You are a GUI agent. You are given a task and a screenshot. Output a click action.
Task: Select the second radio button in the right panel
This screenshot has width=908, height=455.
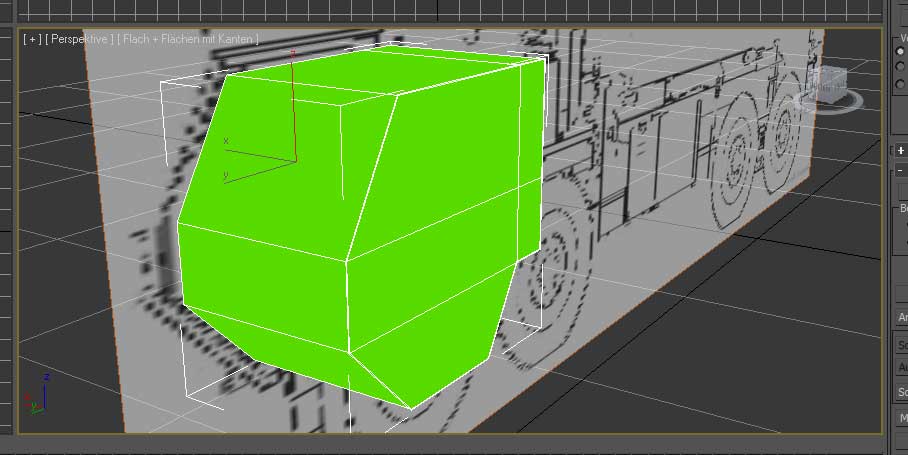pyautogui.click(x=901, y=67)
